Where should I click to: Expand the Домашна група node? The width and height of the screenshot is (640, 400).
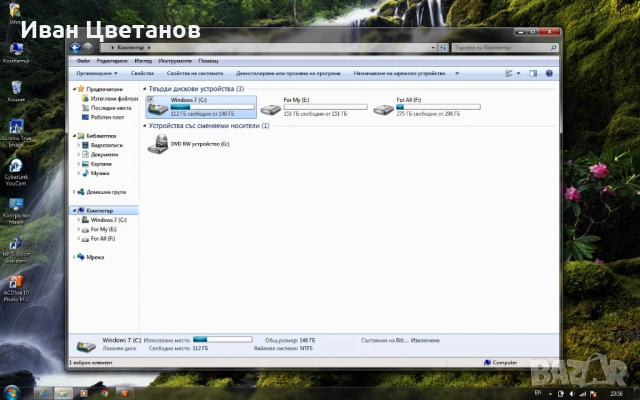click(x=74, y=192)
